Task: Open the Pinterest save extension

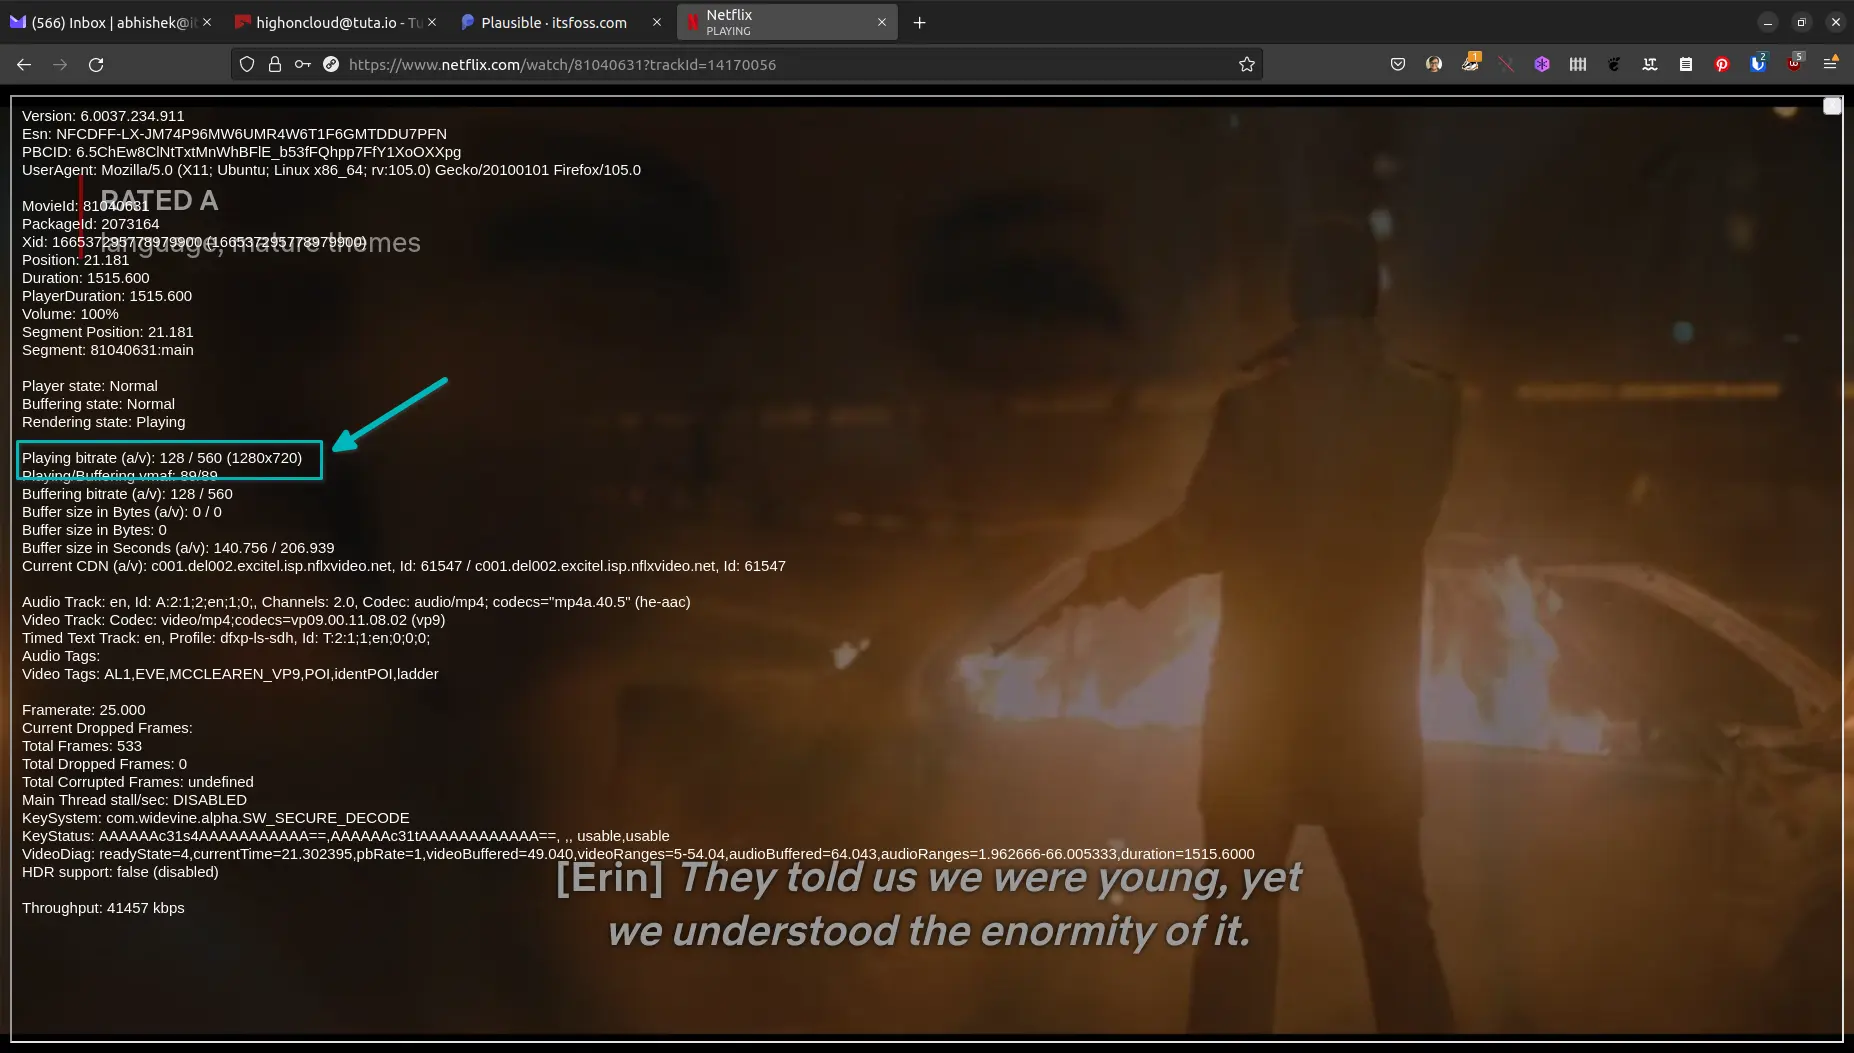Action: click(1722, 65)
